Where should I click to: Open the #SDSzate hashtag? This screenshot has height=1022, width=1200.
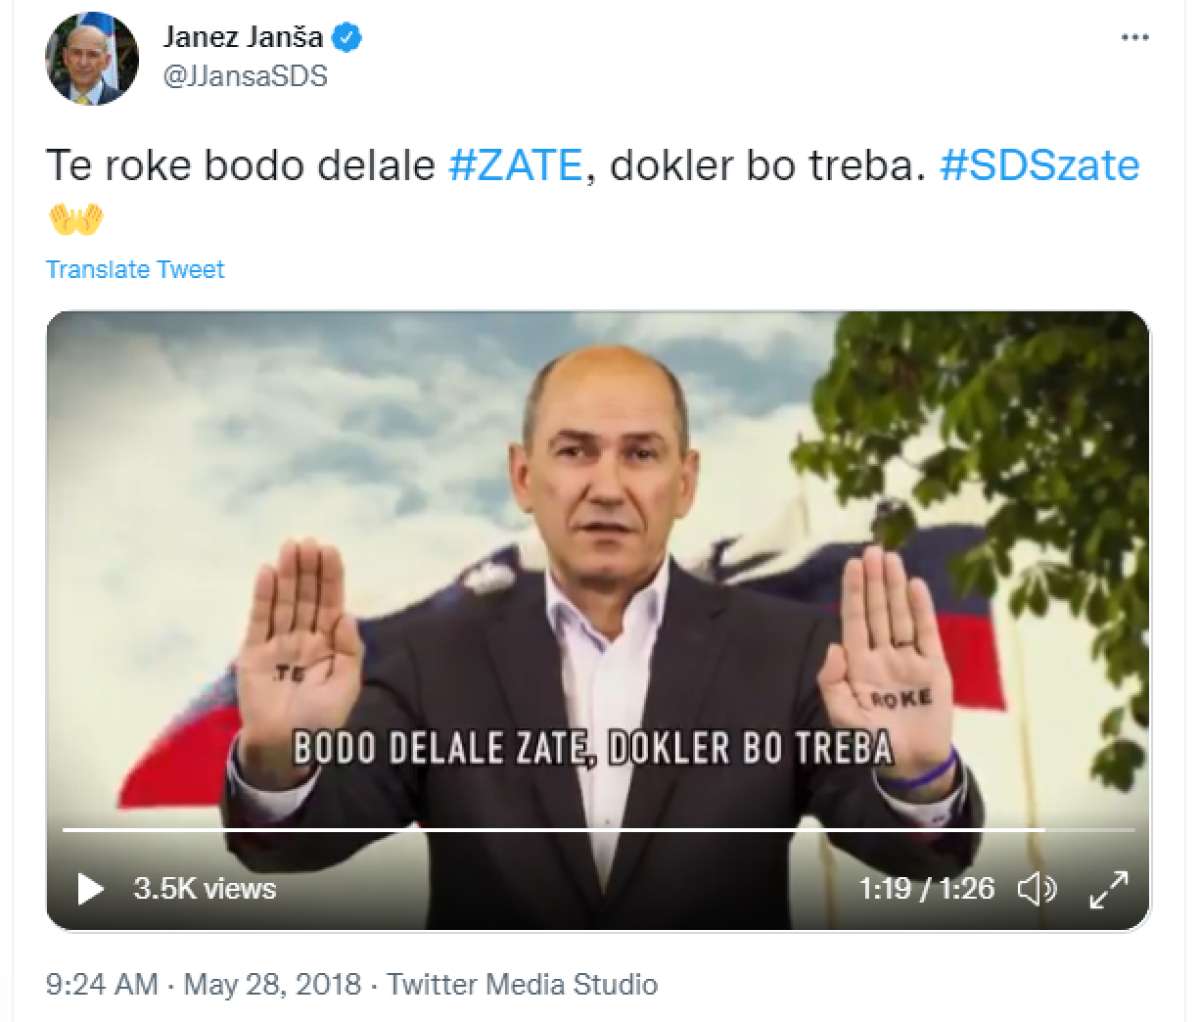click(1040, 165)
